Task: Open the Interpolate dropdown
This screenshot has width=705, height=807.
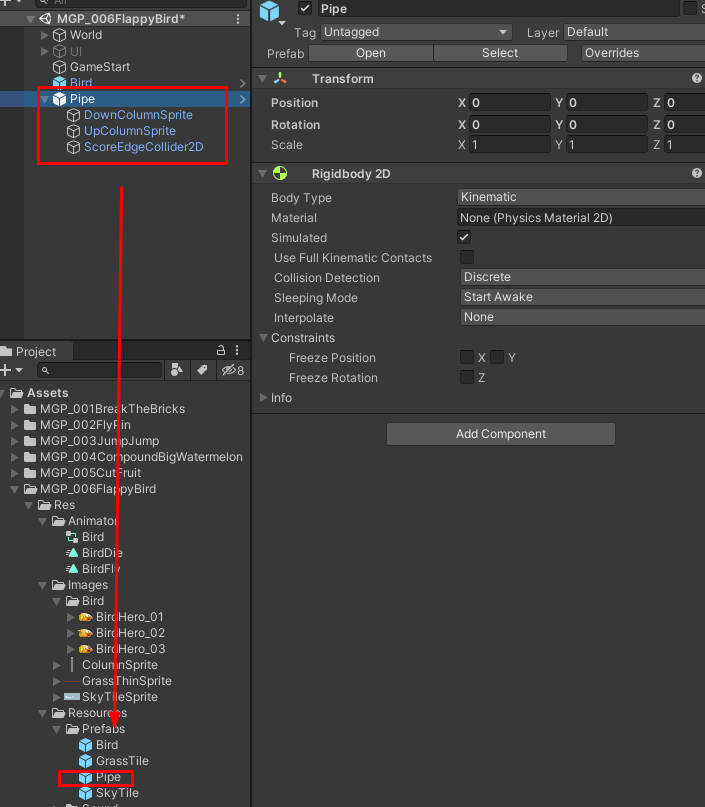Action: point(583,317)
